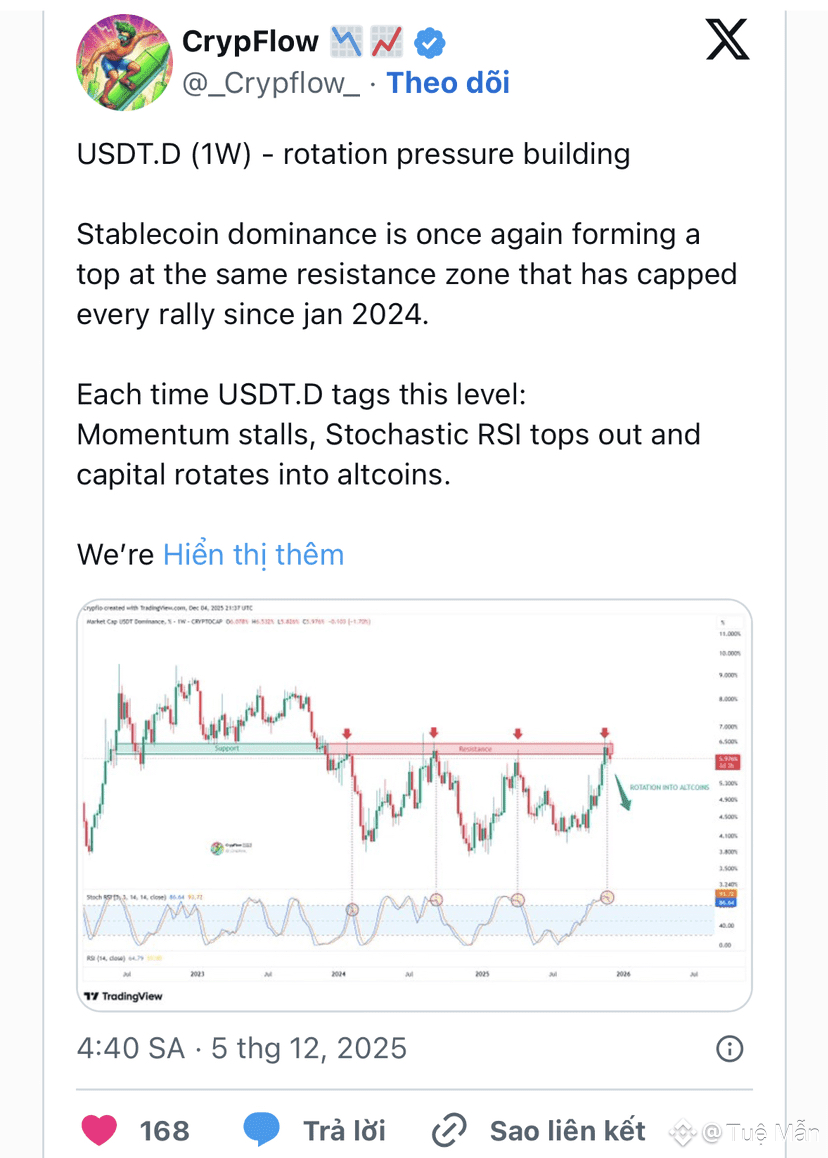Open the 4:40 SA timestamp link

(x=130, y=1047)
